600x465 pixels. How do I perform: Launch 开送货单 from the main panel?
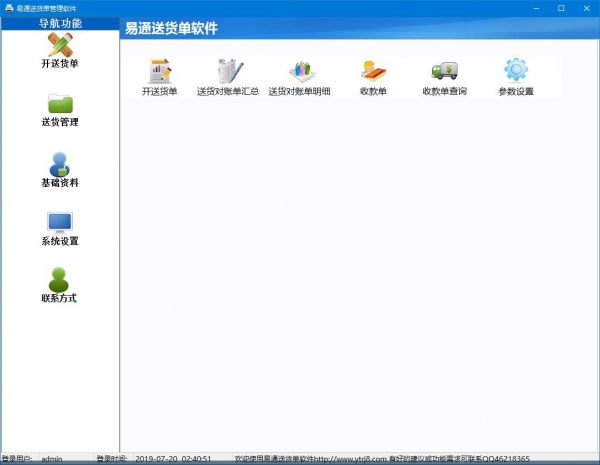160,77
